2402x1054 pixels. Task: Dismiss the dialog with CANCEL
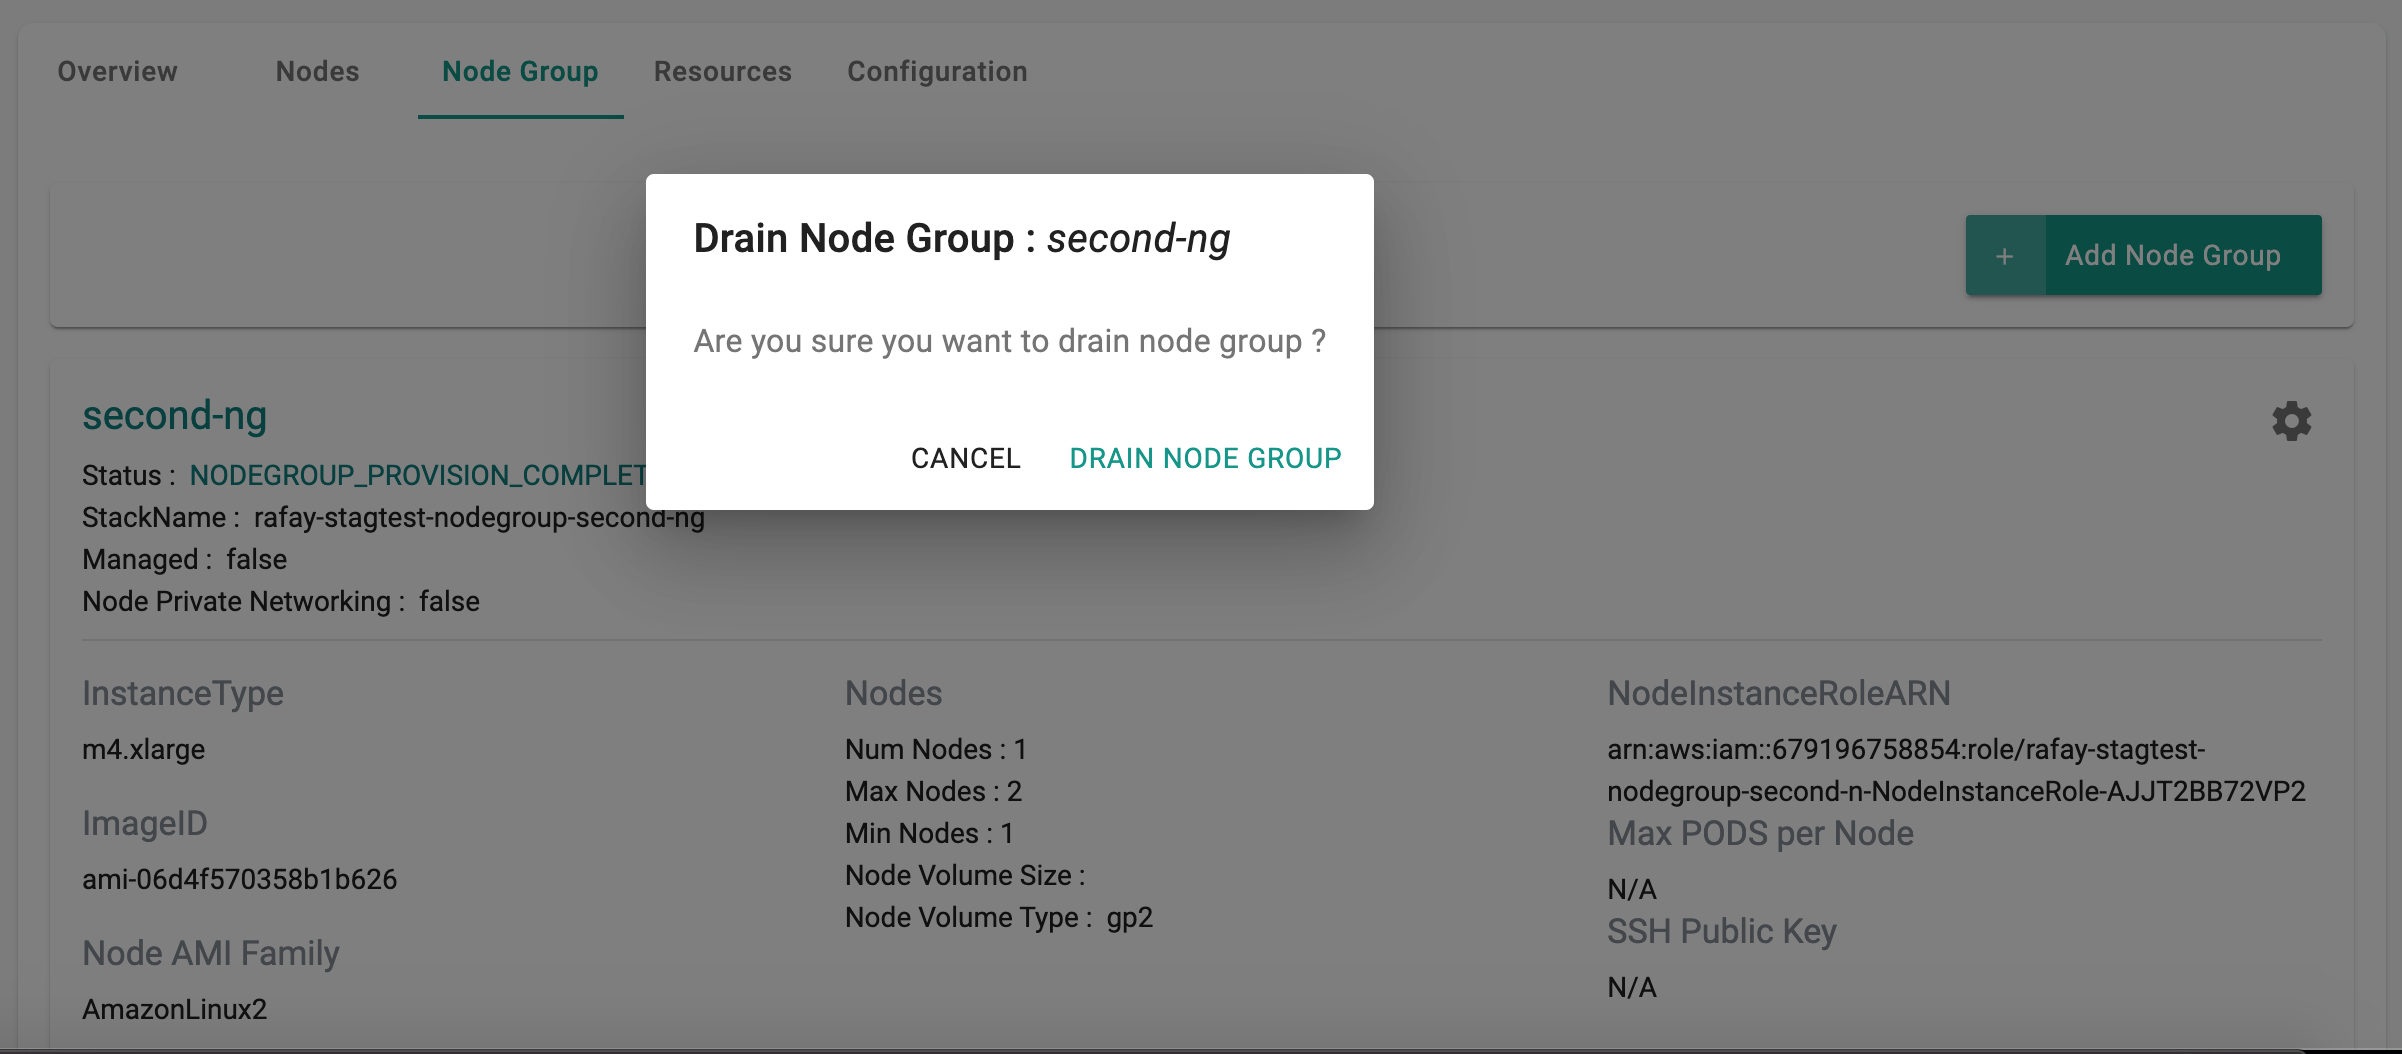(965, 458)
